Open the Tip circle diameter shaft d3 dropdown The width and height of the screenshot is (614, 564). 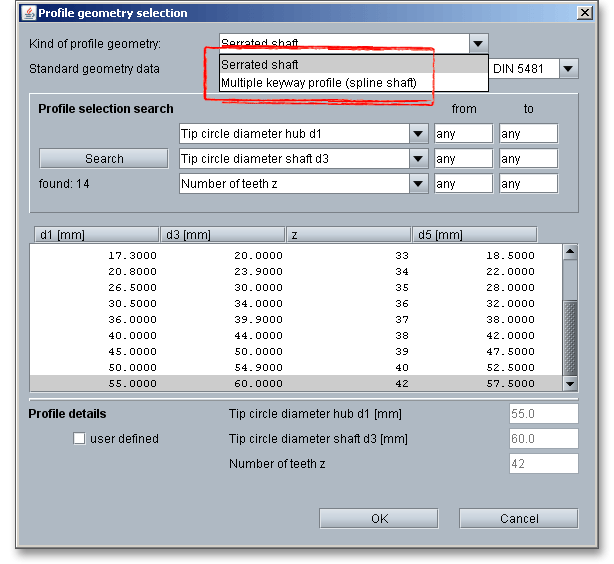click(x=418, y=159)
